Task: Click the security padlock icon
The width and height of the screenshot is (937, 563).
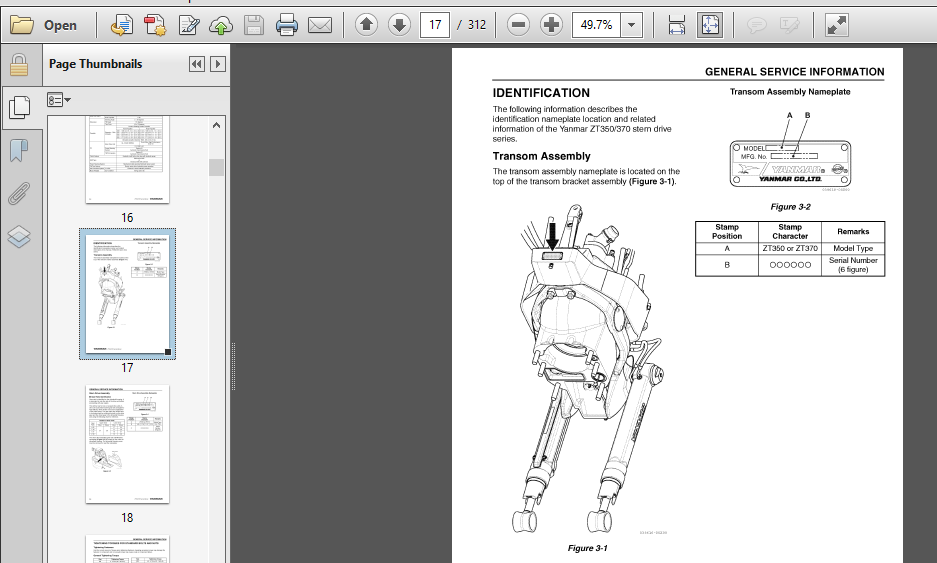Action: tap(19, 65)
